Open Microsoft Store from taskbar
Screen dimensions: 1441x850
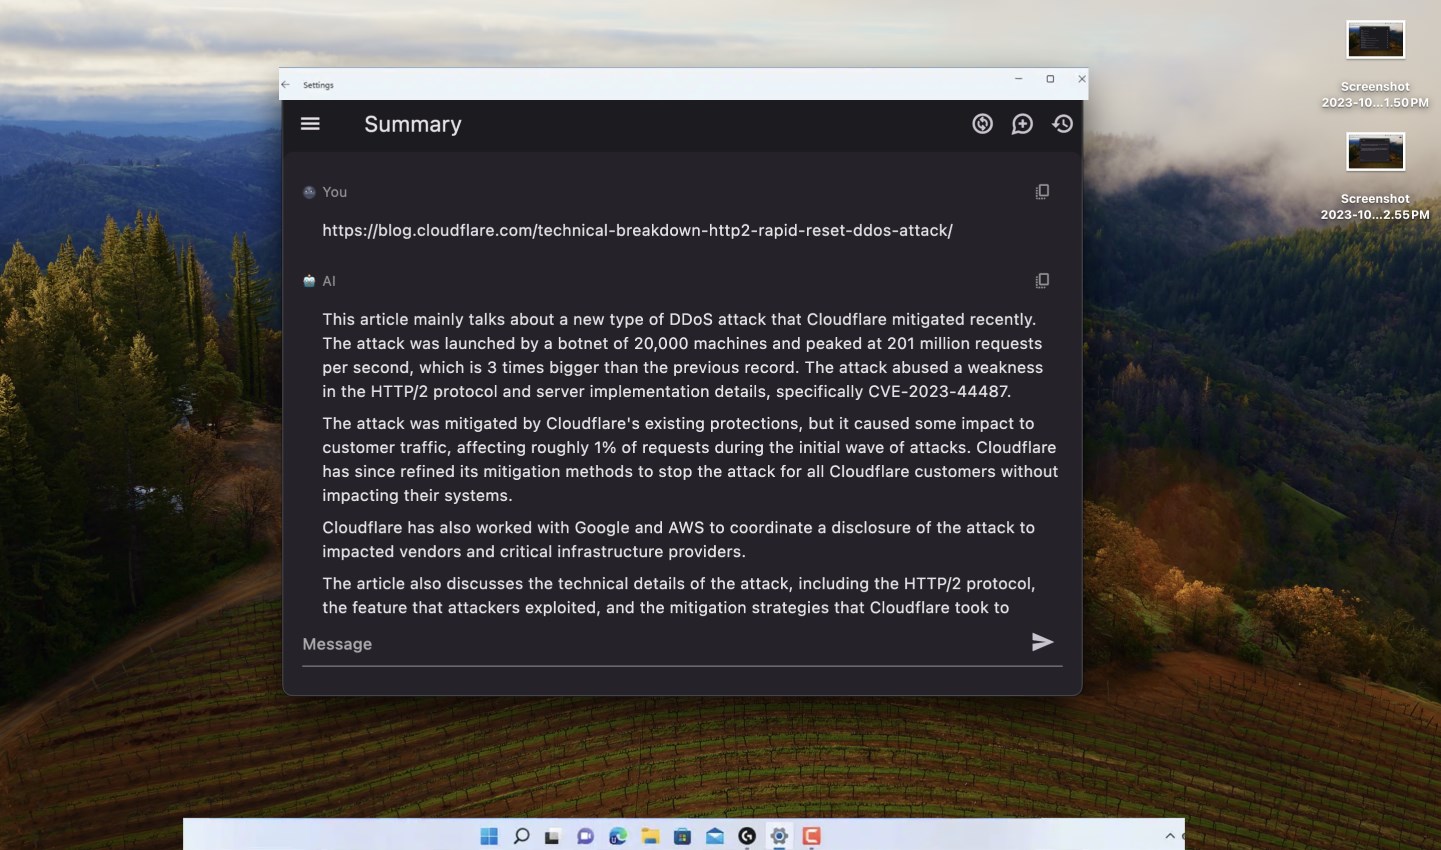tap(682, 836)
